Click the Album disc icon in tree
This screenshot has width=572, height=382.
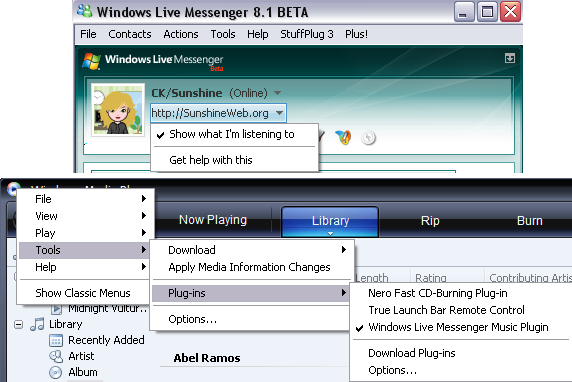pos(55,373)
